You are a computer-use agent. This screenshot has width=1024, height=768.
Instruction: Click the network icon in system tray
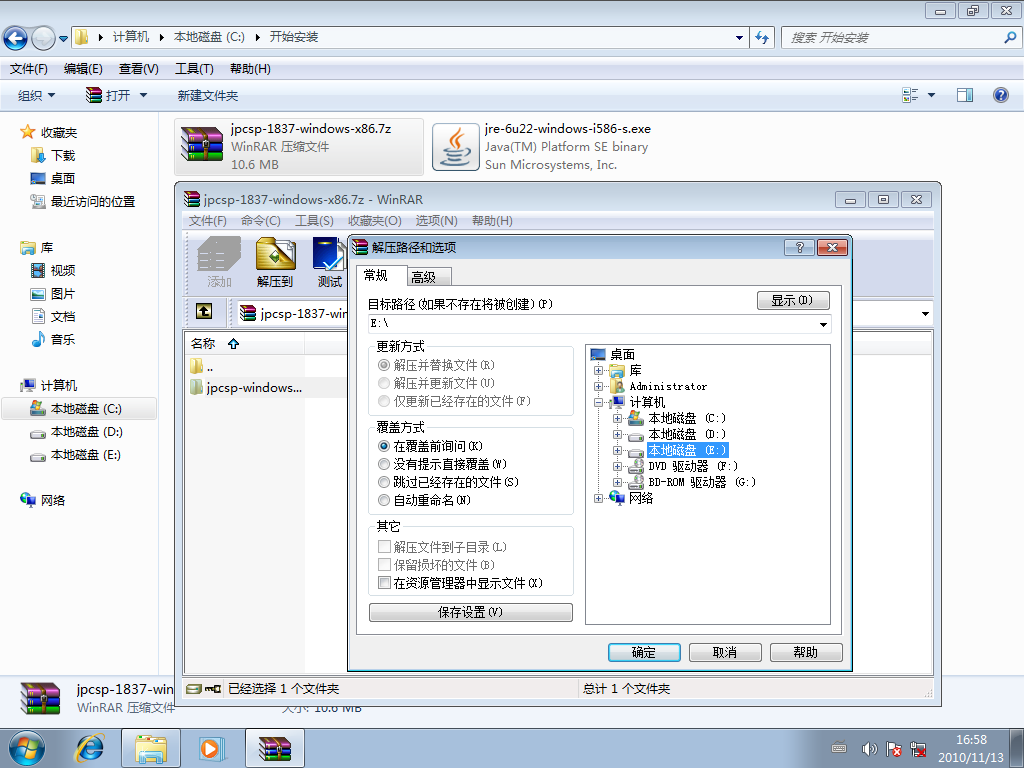(x=918, y=749)
